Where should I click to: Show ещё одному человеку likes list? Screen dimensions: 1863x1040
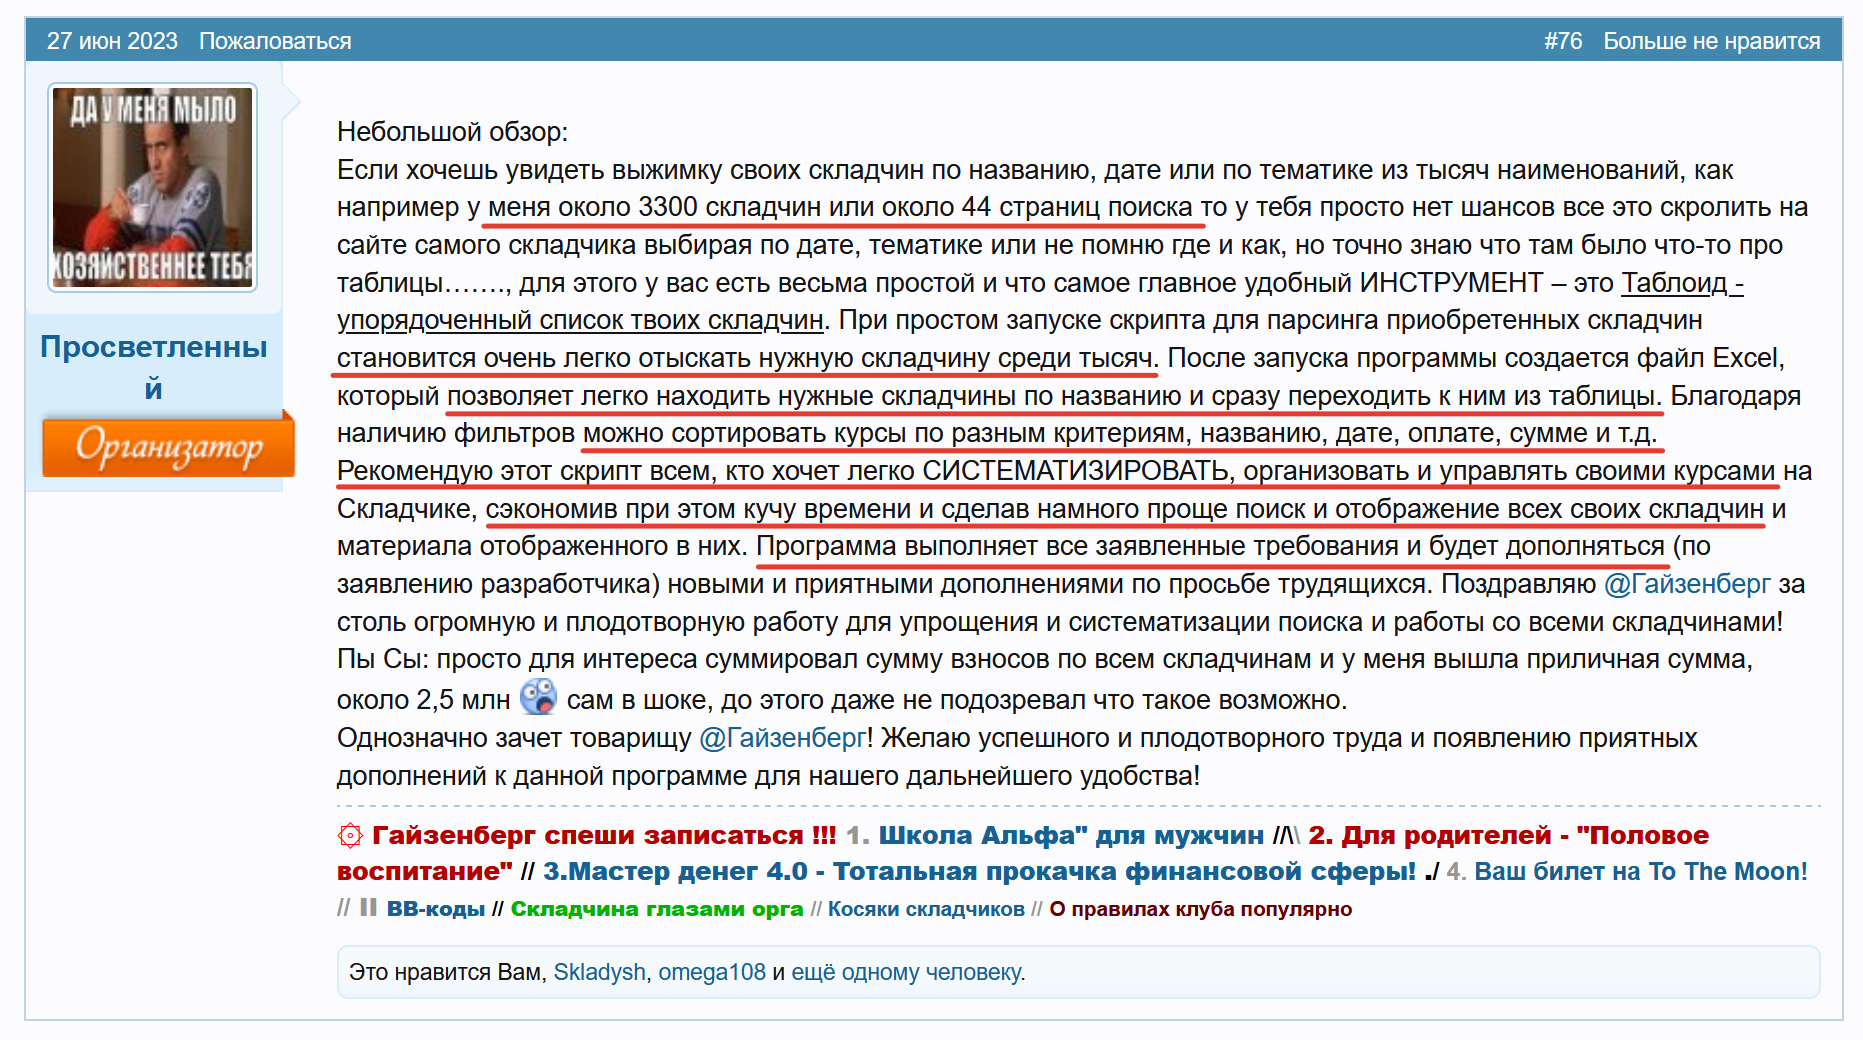(x=907, y=972)
